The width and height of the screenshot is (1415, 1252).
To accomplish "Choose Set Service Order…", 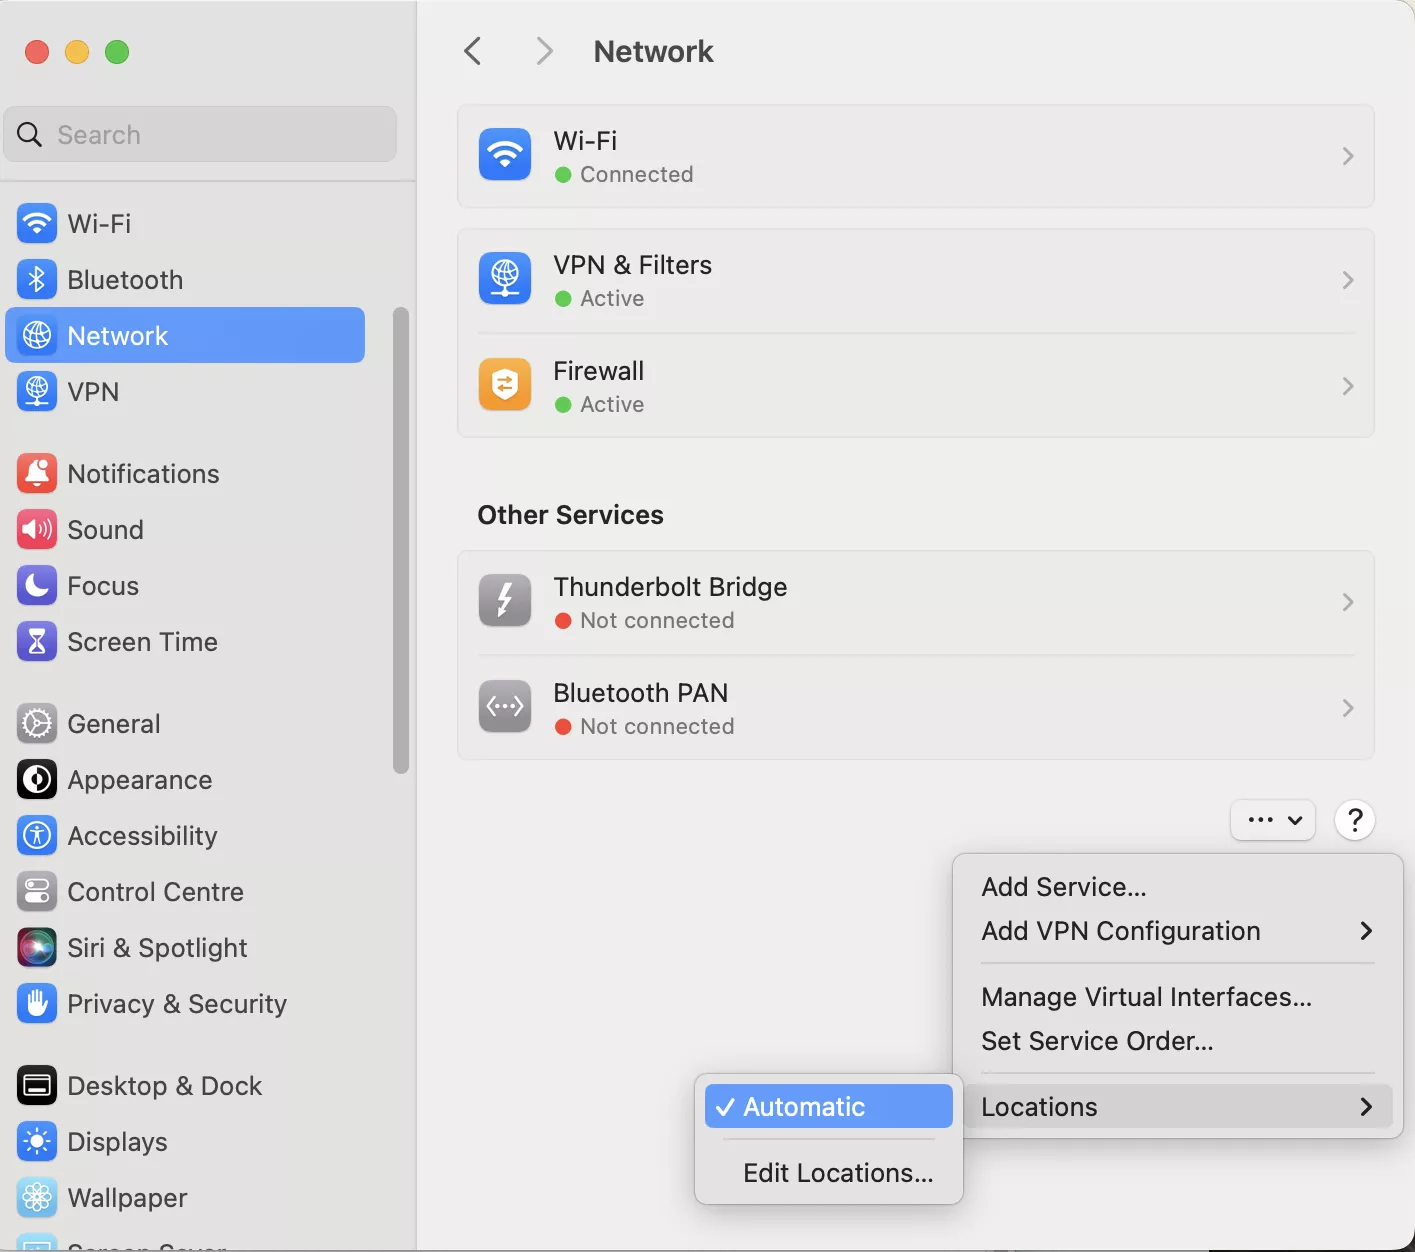I will (x=1177, y=1041).
